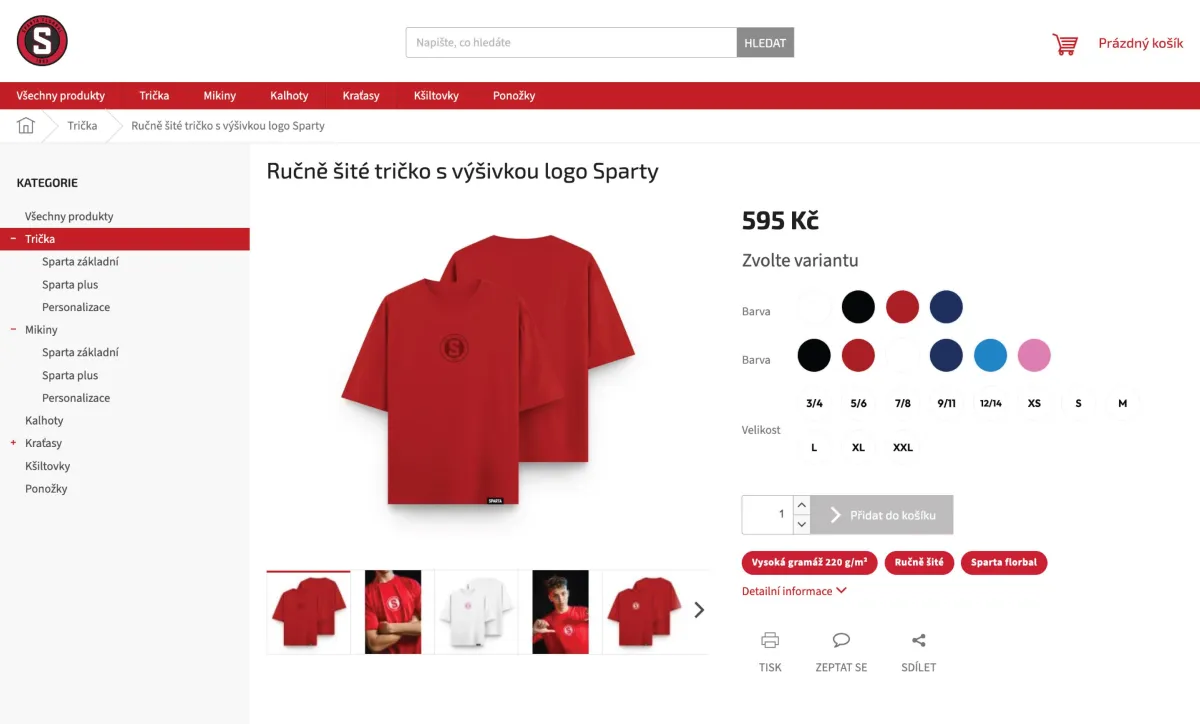Select size XL option

(858, 447)
